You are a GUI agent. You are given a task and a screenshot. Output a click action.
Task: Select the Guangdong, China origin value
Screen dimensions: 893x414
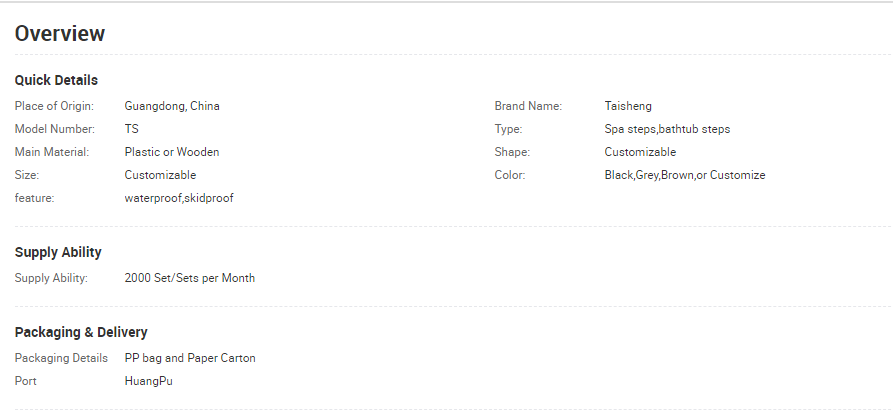point(172,106)
